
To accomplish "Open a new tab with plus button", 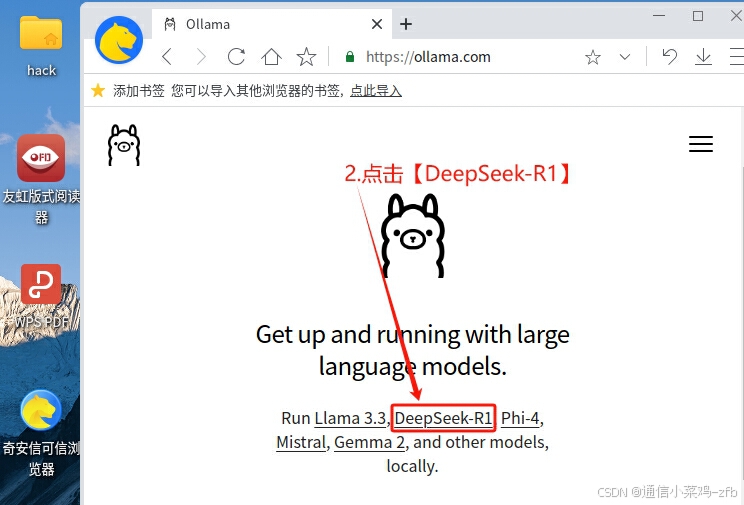I will pos(406,24).
